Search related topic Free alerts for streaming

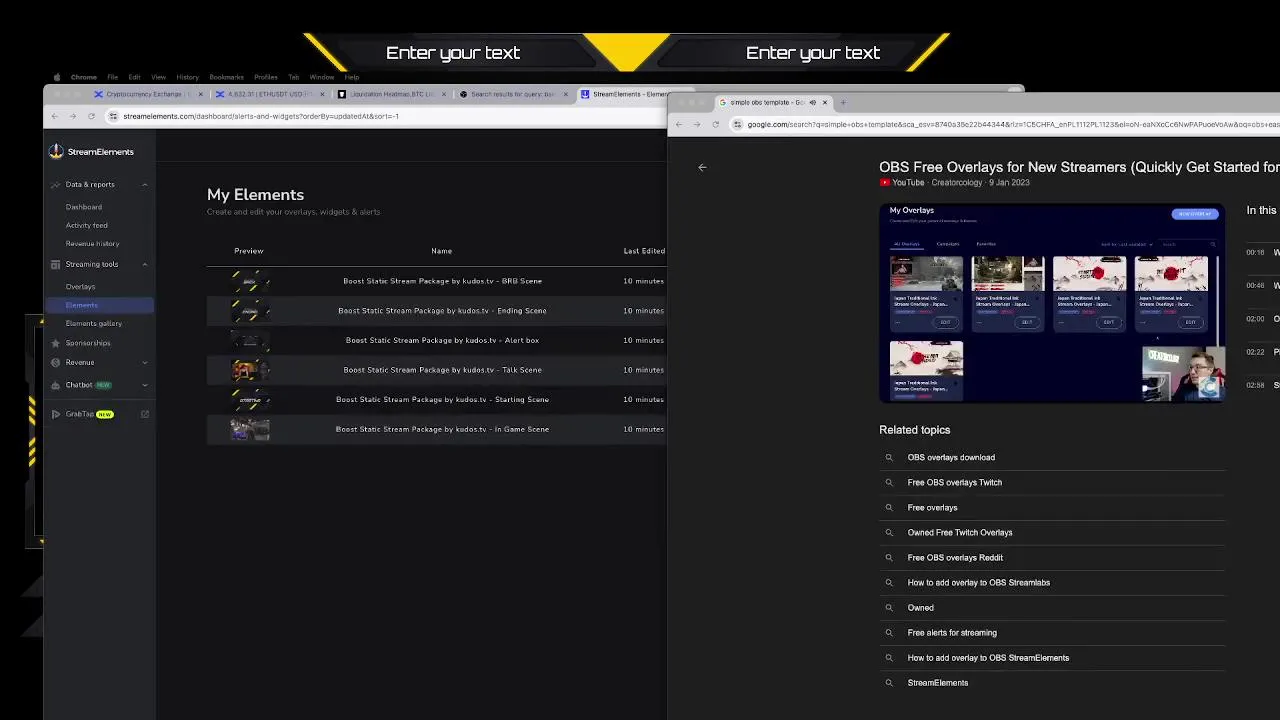coord(952,633)
